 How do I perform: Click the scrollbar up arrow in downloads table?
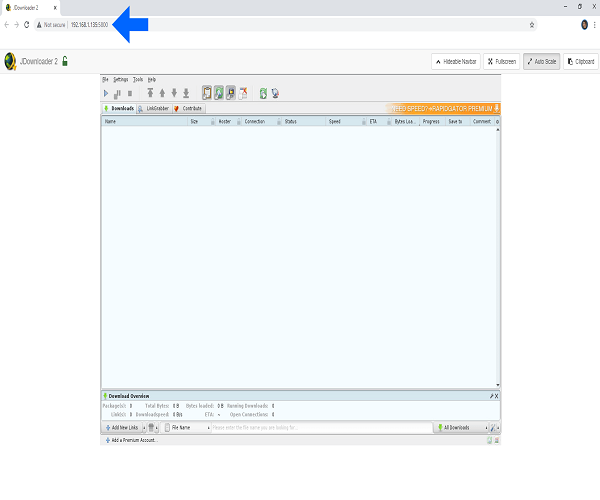498,130
